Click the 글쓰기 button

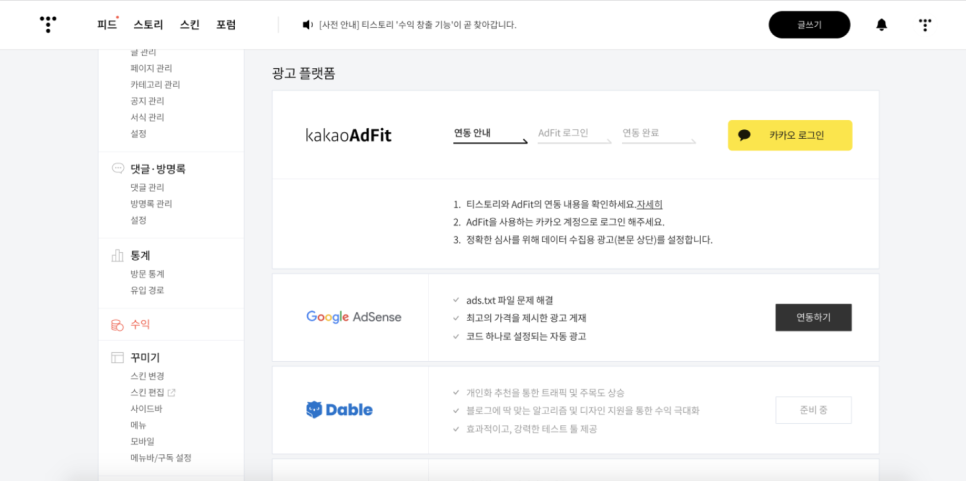tap(810, 25)
